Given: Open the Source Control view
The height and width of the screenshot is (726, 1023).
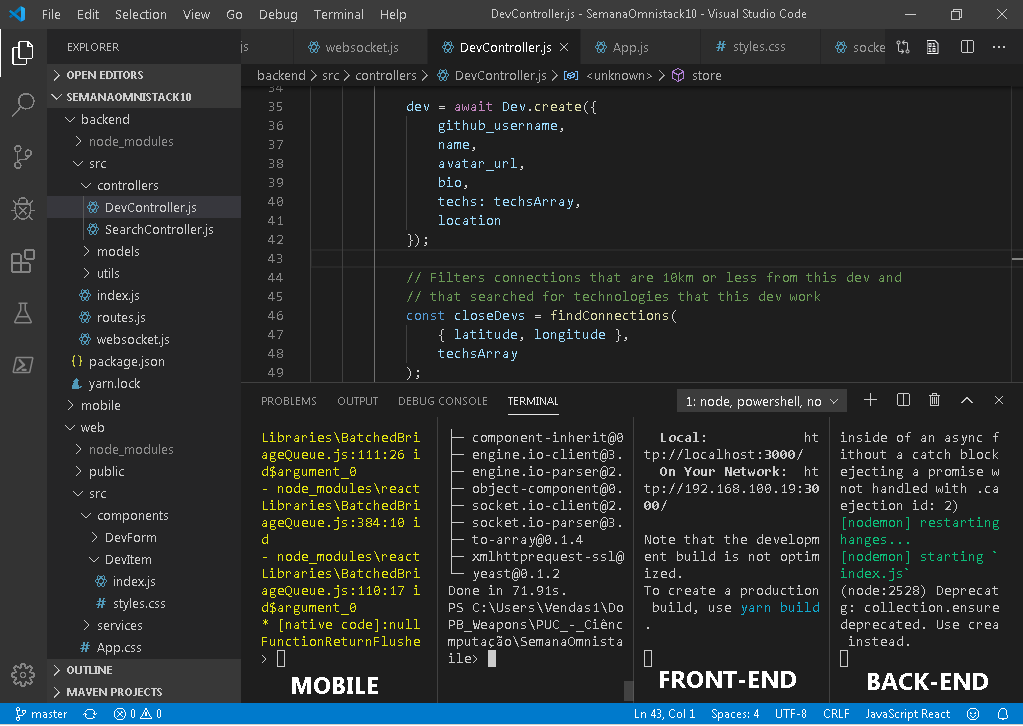Looking at the screenshot, I should pos(22,157).
